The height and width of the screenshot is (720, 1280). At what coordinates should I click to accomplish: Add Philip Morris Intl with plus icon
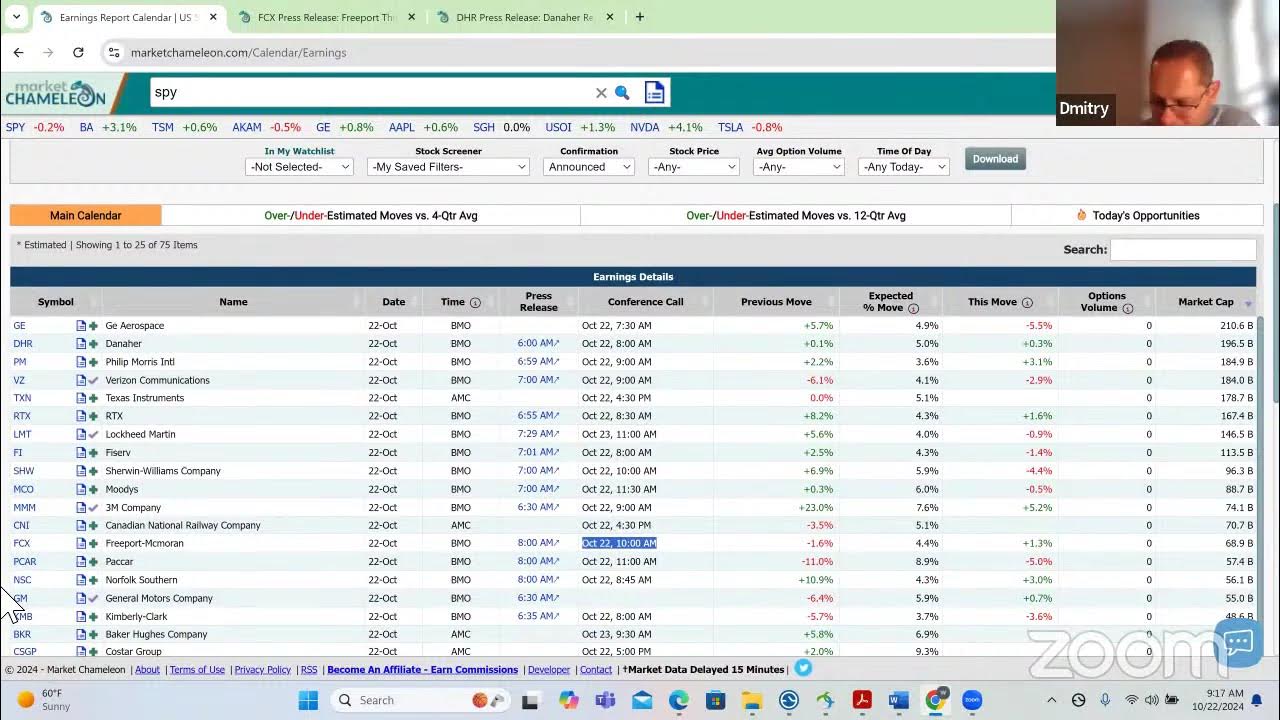pos(93,362)
